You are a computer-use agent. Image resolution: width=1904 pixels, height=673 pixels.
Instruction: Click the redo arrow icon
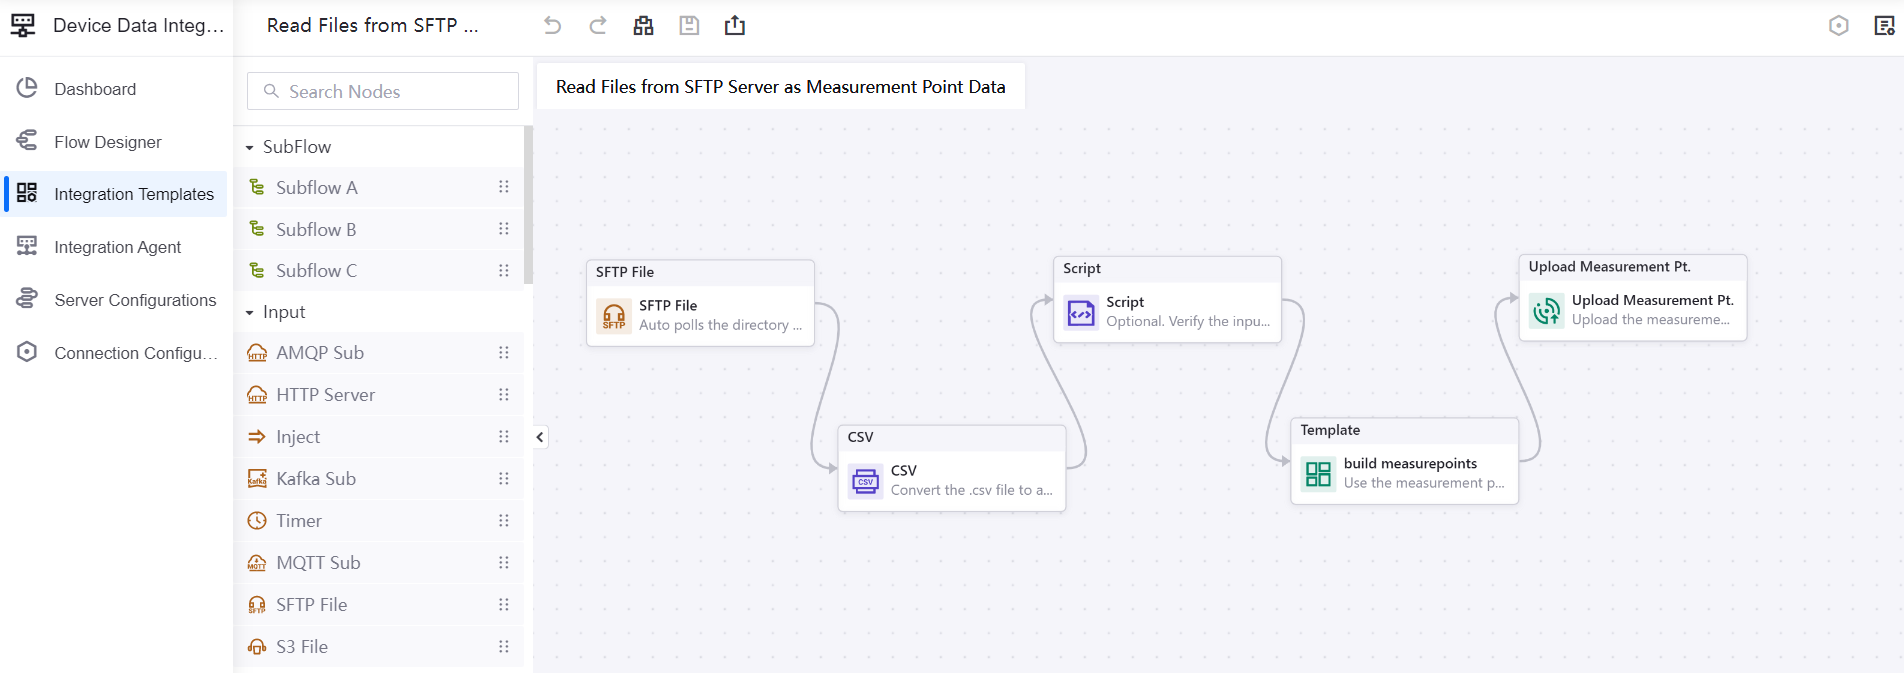coord(598,26)
